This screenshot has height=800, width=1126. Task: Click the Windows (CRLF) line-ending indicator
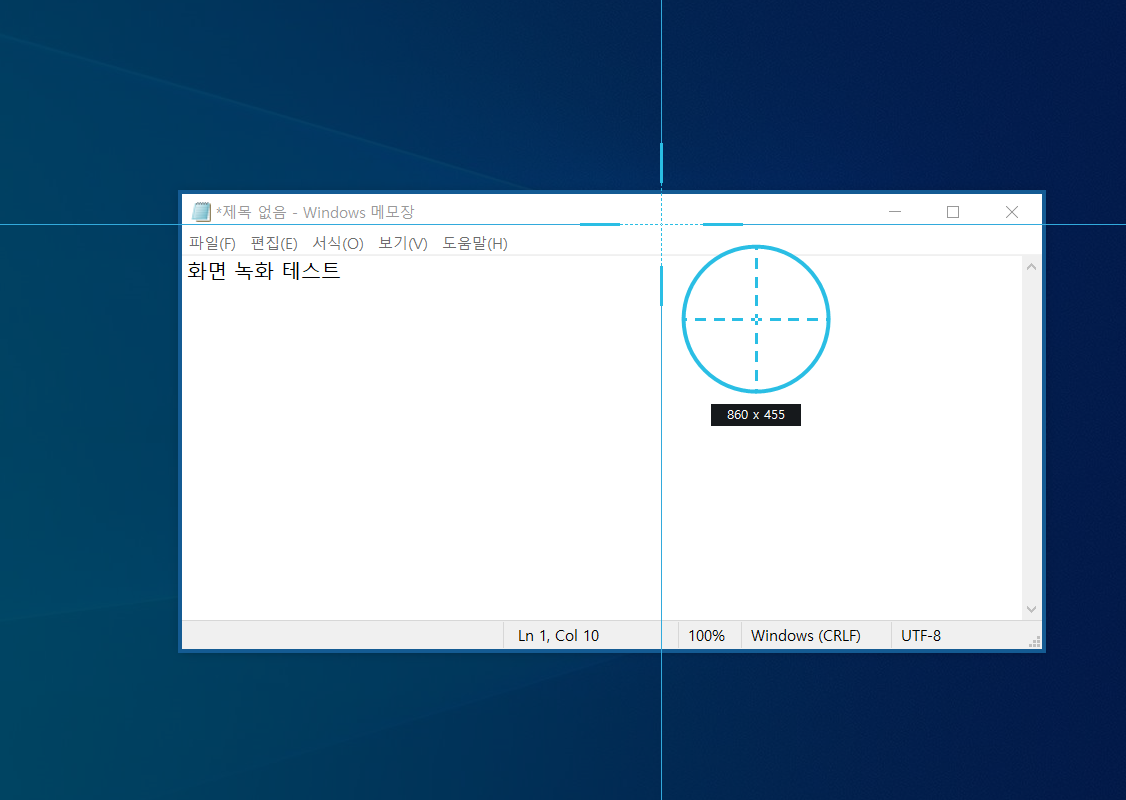click(x=807, y=635)
